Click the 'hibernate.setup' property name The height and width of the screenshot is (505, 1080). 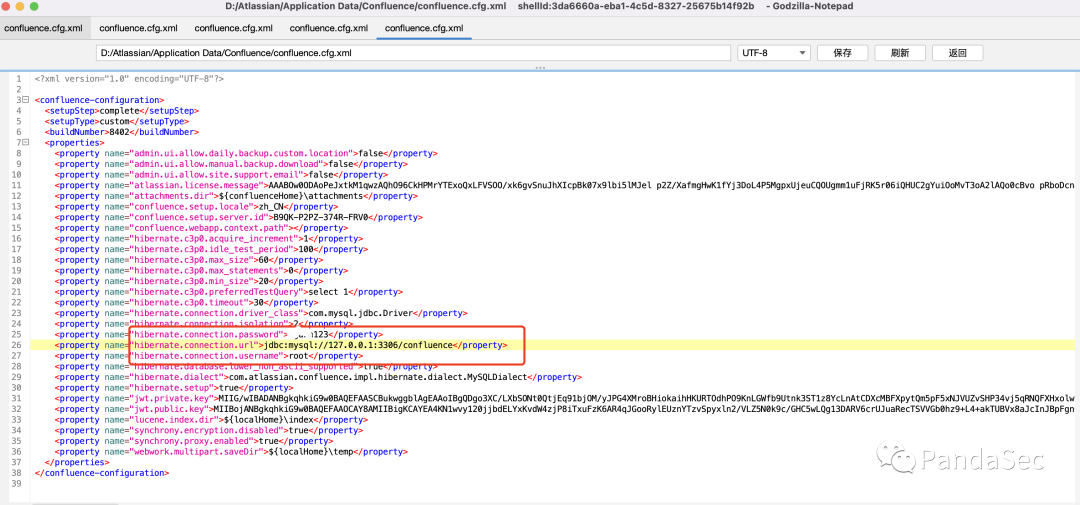point(174,388)
